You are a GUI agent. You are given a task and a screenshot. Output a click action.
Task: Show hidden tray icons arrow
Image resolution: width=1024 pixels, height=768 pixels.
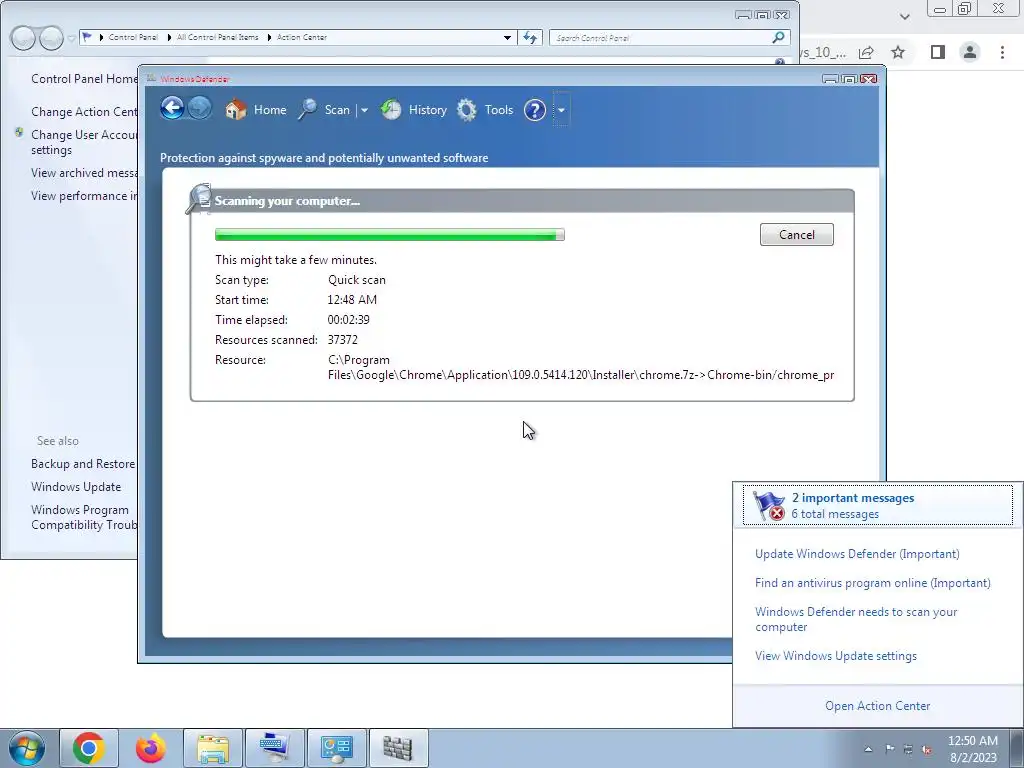click(x=869, y=749)
